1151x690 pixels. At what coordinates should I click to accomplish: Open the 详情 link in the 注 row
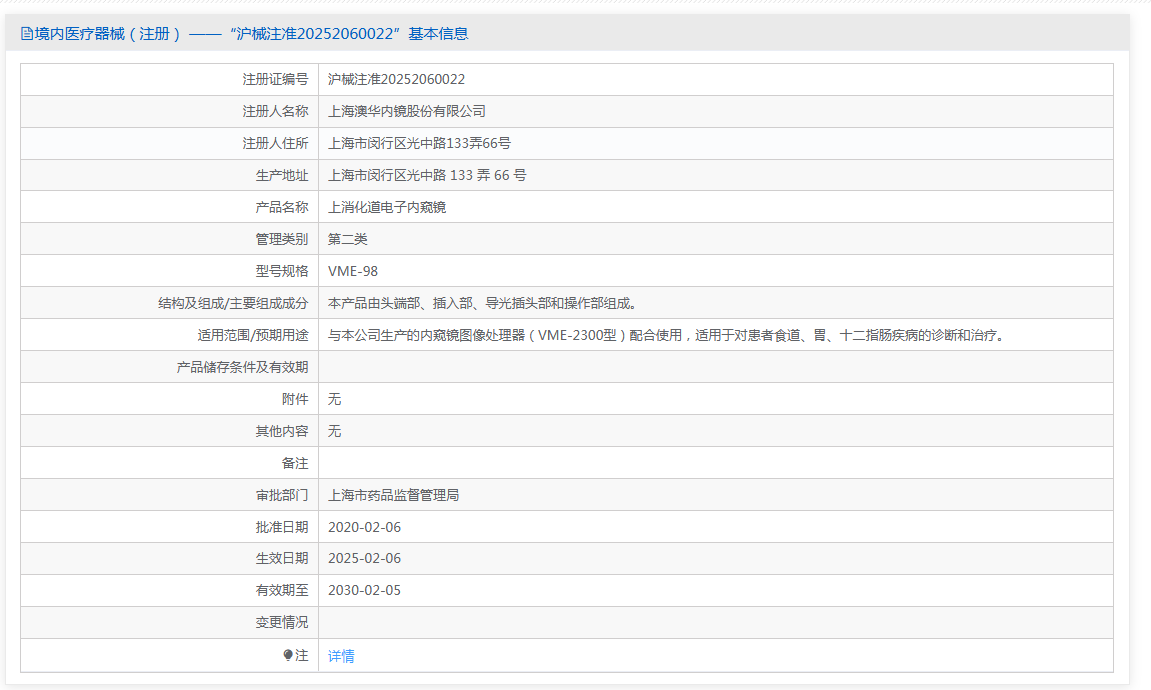point(341,656)
